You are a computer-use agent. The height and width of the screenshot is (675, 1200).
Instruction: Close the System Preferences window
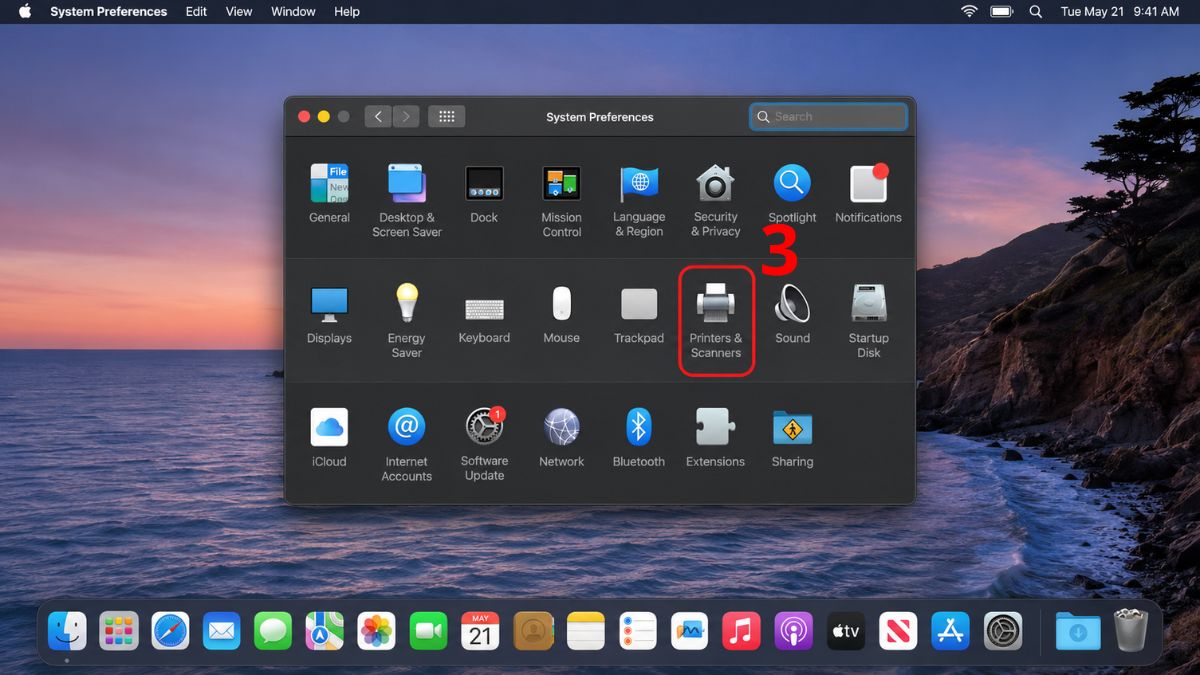point(304,117)
